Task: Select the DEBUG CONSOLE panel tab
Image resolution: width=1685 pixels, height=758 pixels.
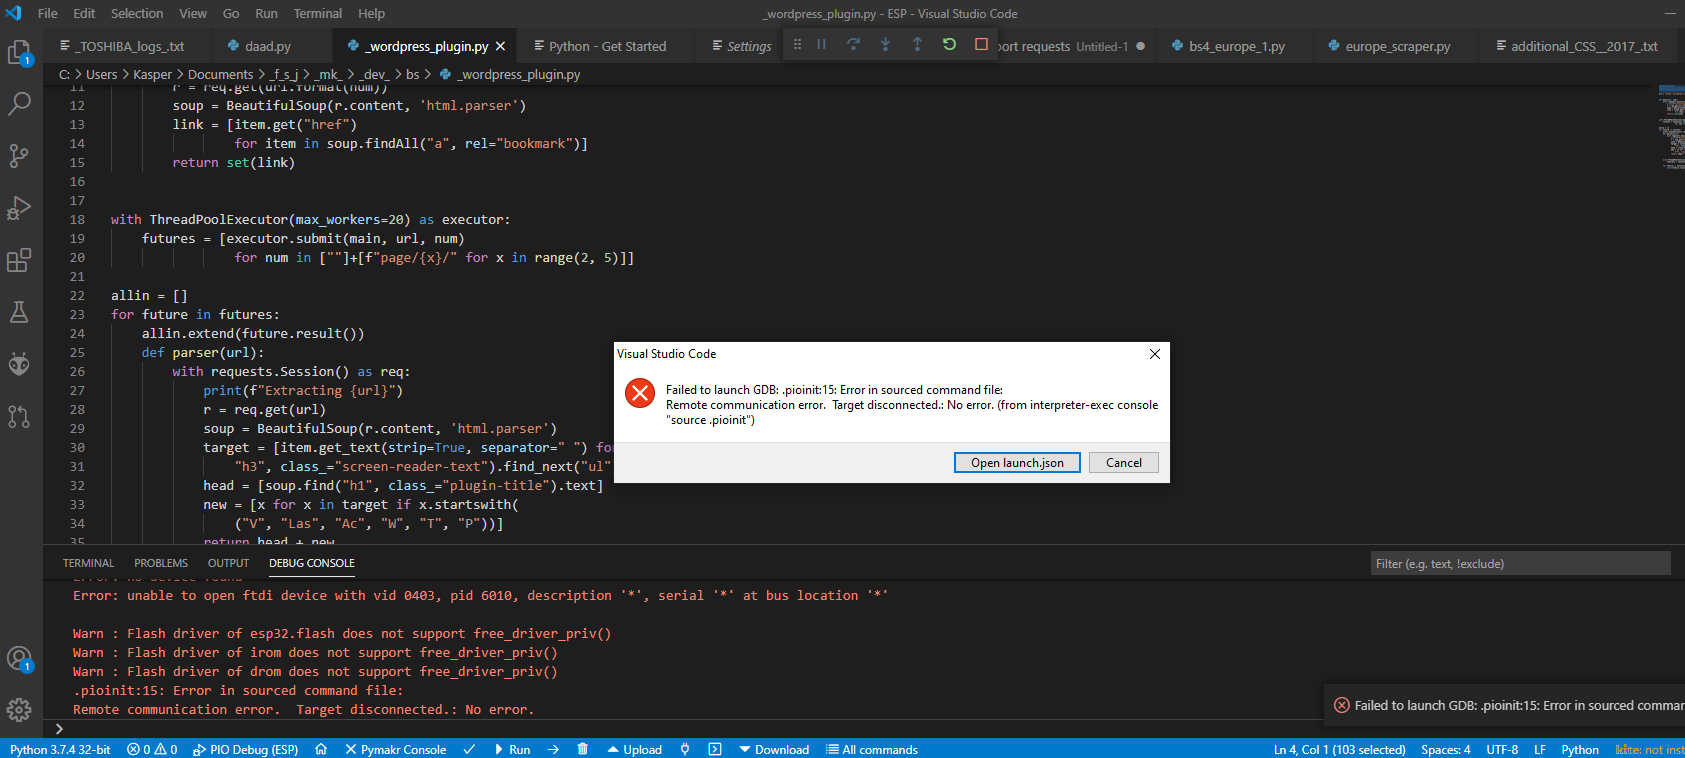Action: click(x=312, y=563)
